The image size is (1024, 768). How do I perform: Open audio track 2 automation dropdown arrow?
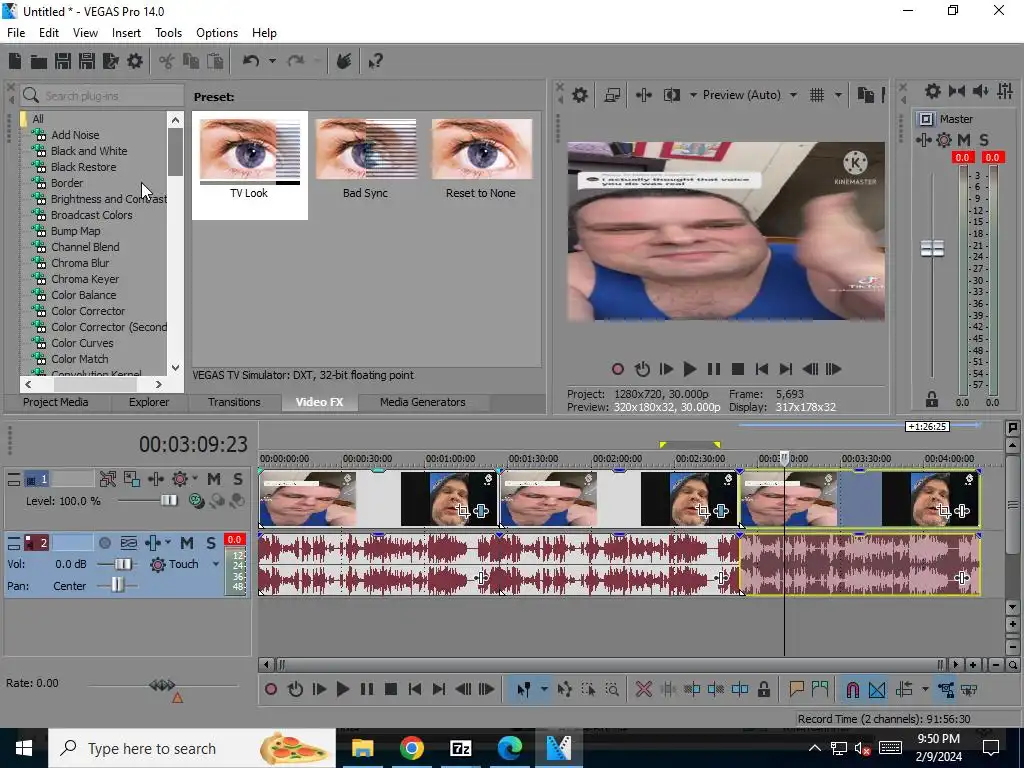[168, 543]
